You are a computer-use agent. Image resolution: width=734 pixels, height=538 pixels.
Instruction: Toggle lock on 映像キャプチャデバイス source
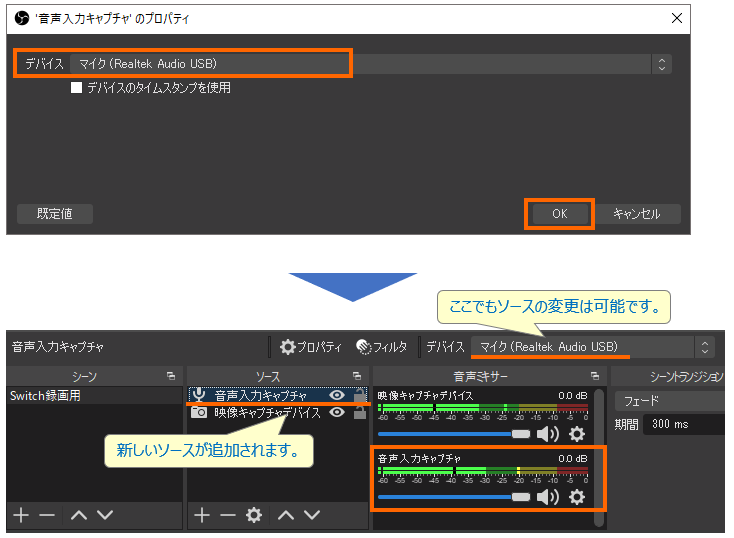(x=360, y=413)
